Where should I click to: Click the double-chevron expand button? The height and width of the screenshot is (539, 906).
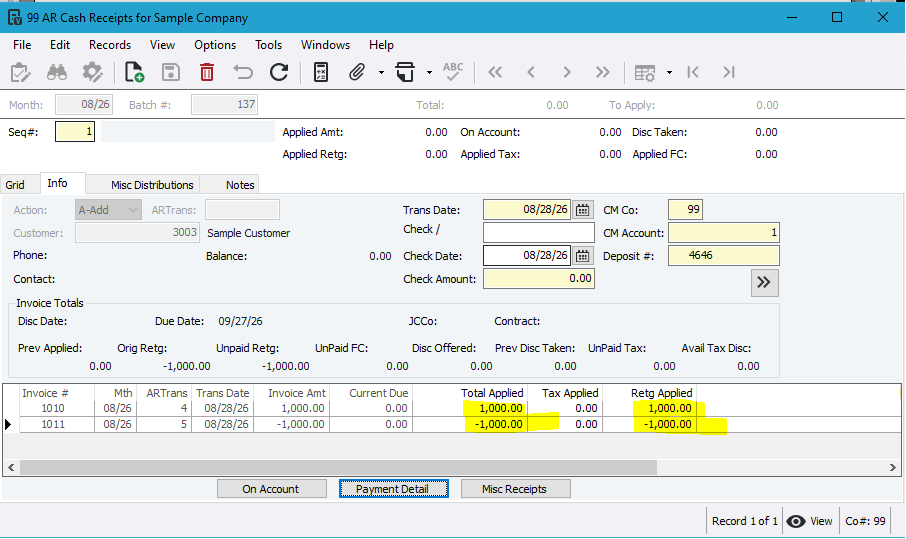pyautogui.click(x=764, y=282)
